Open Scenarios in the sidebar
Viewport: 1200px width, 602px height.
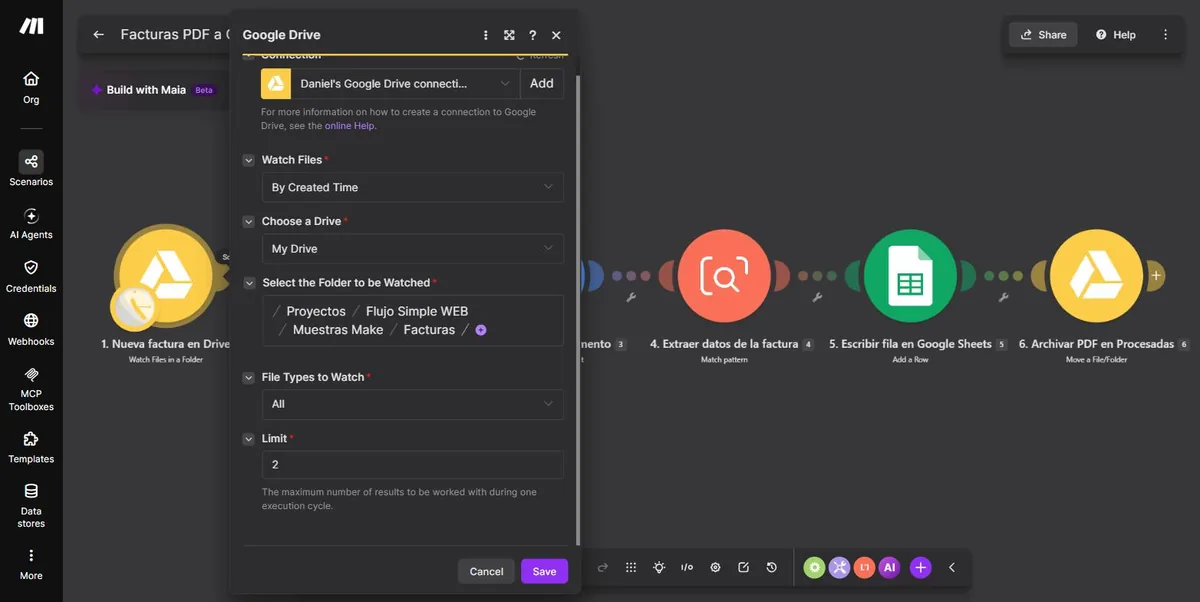tap(31, 169)
